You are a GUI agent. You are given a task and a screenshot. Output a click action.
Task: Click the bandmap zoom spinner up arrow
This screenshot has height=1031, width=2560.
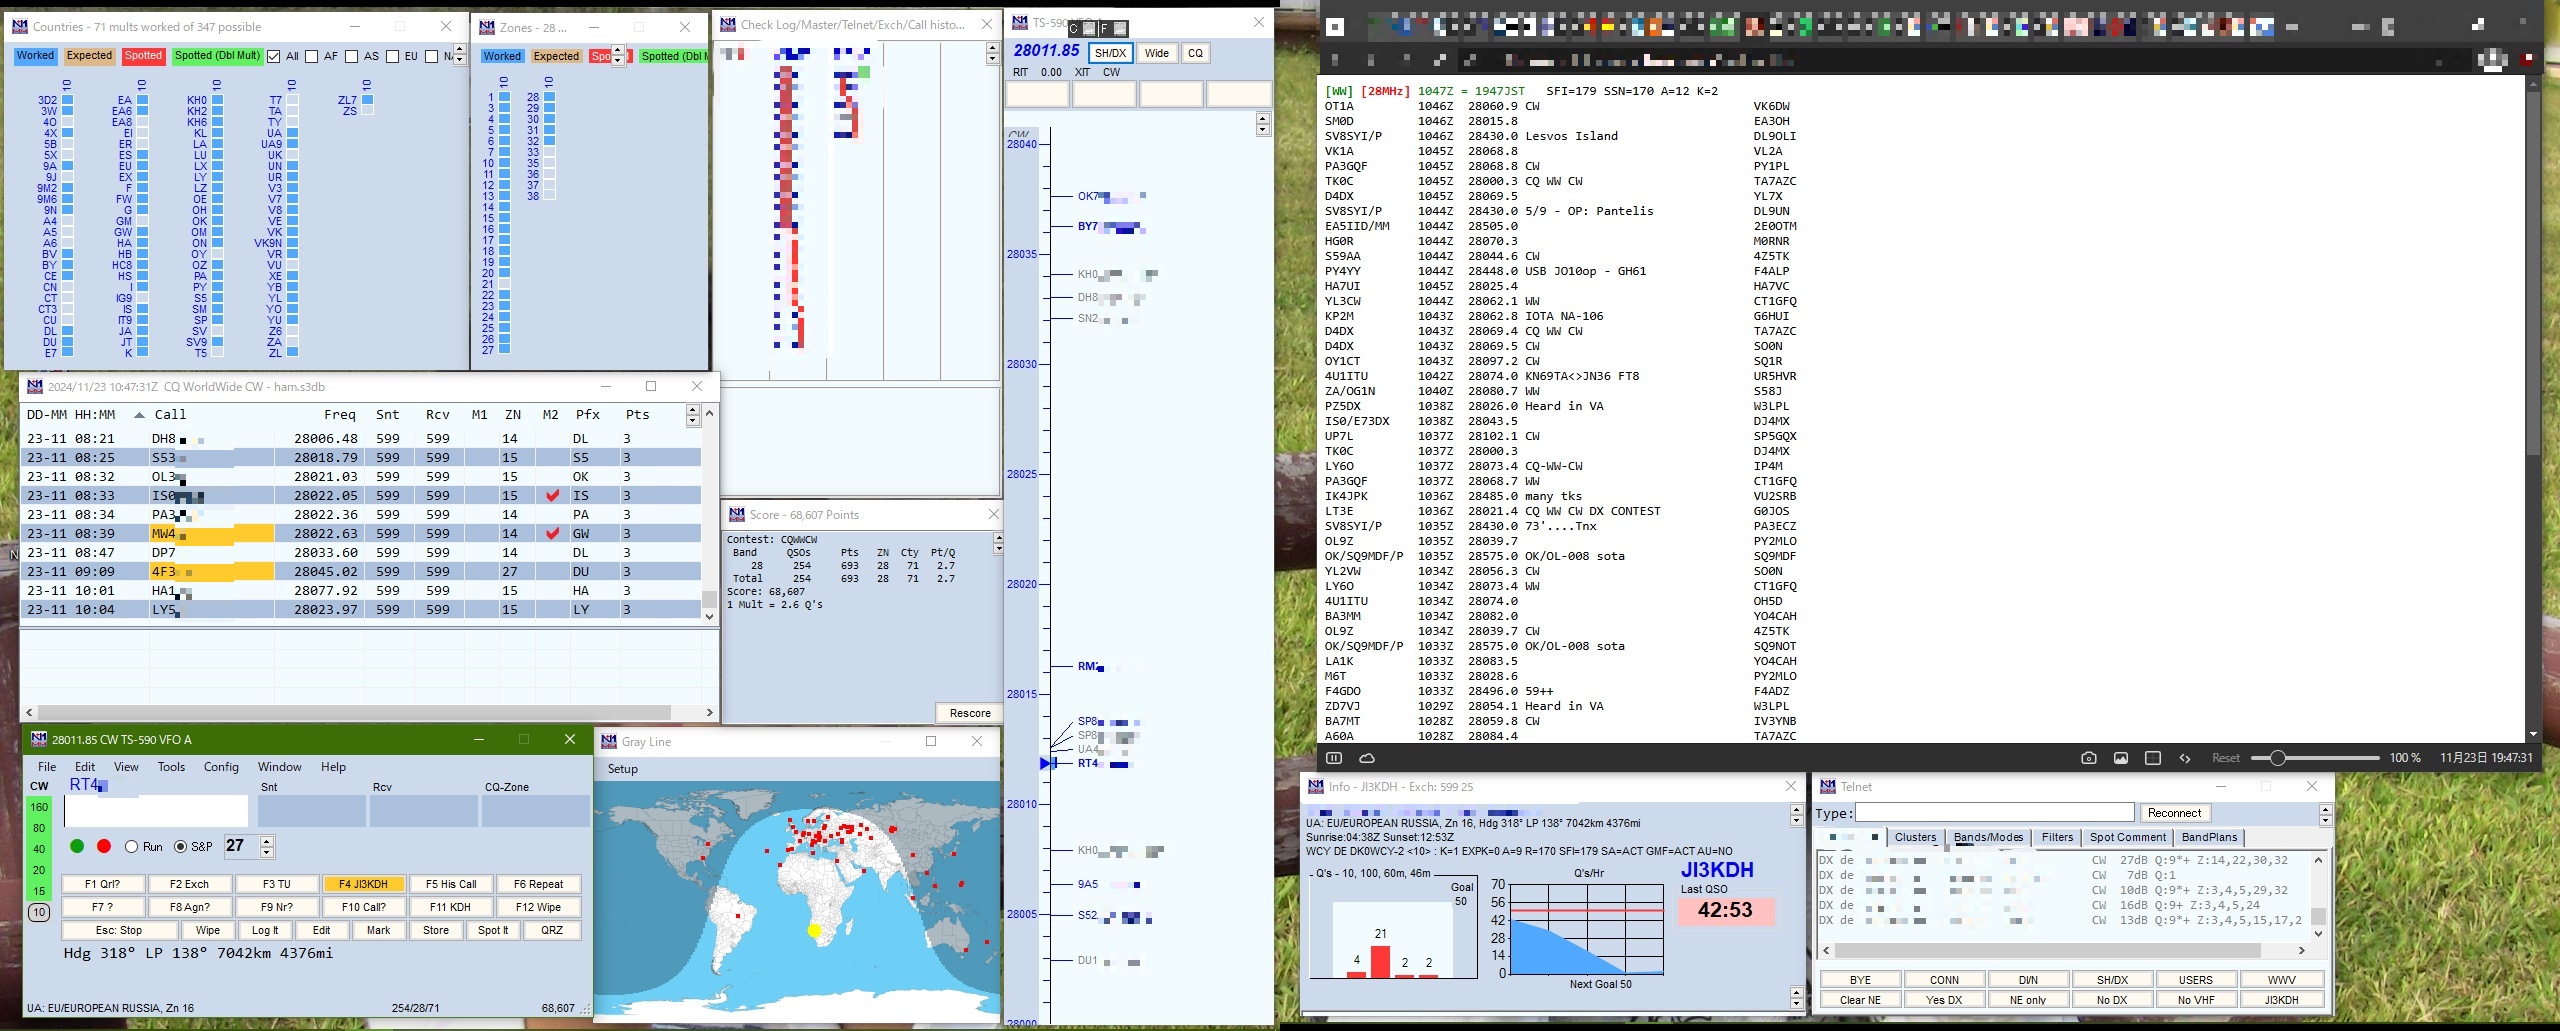point(1263,118)
